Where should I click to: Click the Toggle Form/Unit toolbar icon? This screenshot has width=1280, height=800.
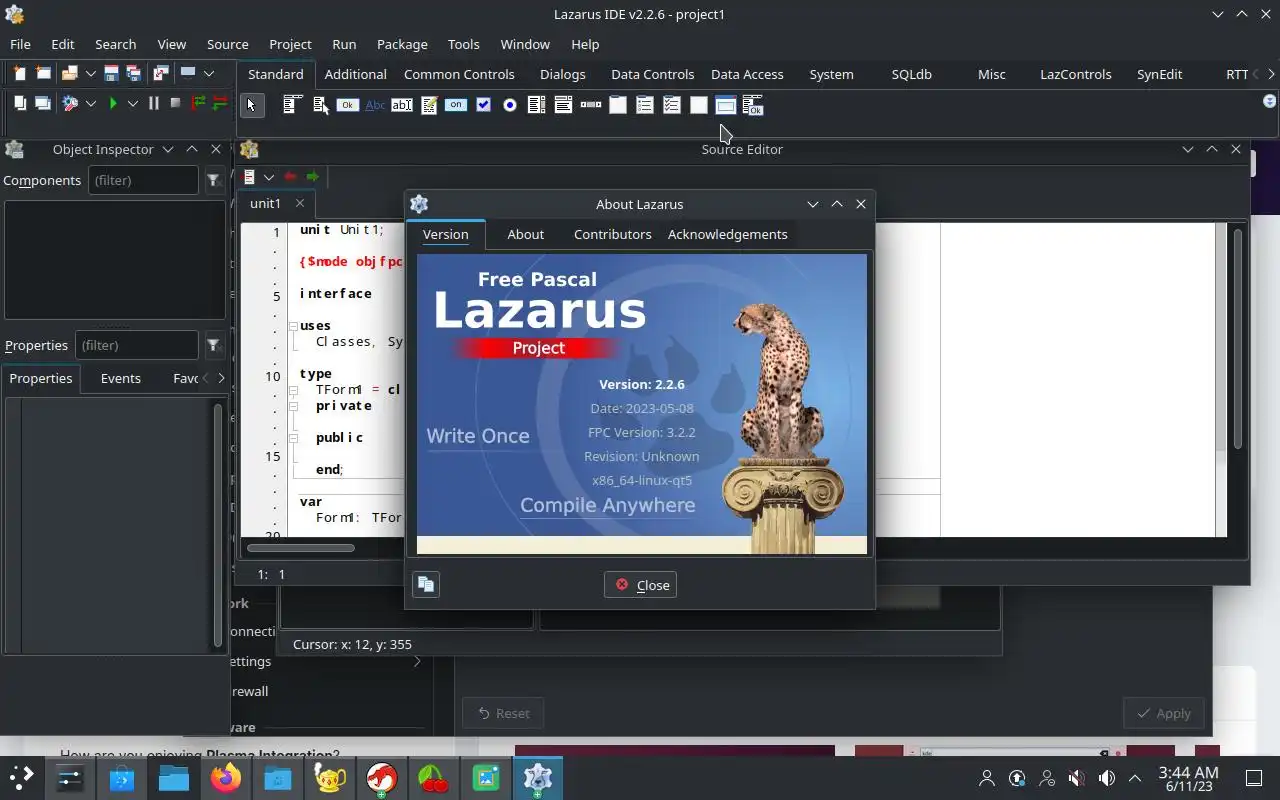point(160,73)
